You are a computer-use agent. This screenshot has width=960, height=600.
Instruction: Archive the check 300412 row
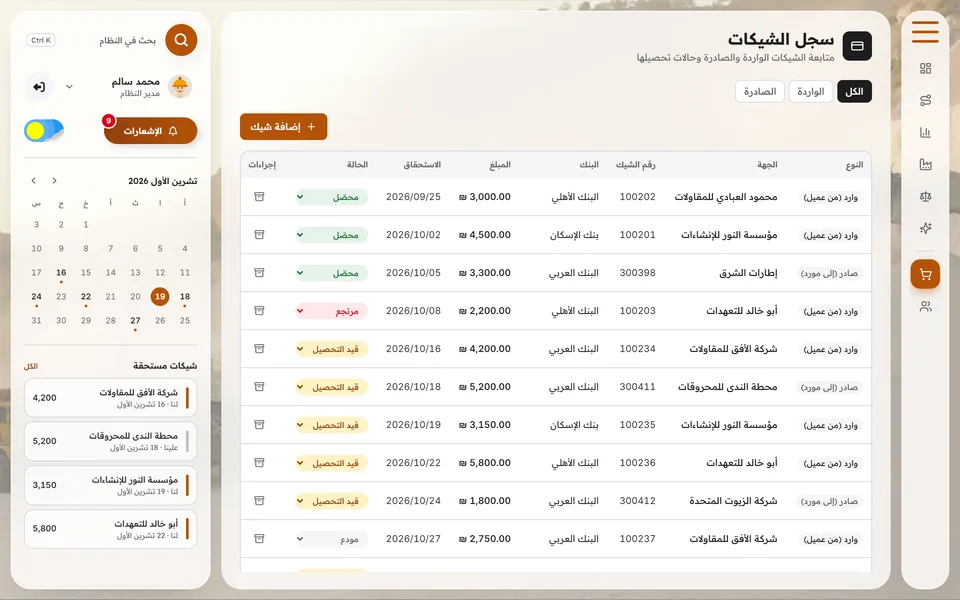click(x=259, y=500)
